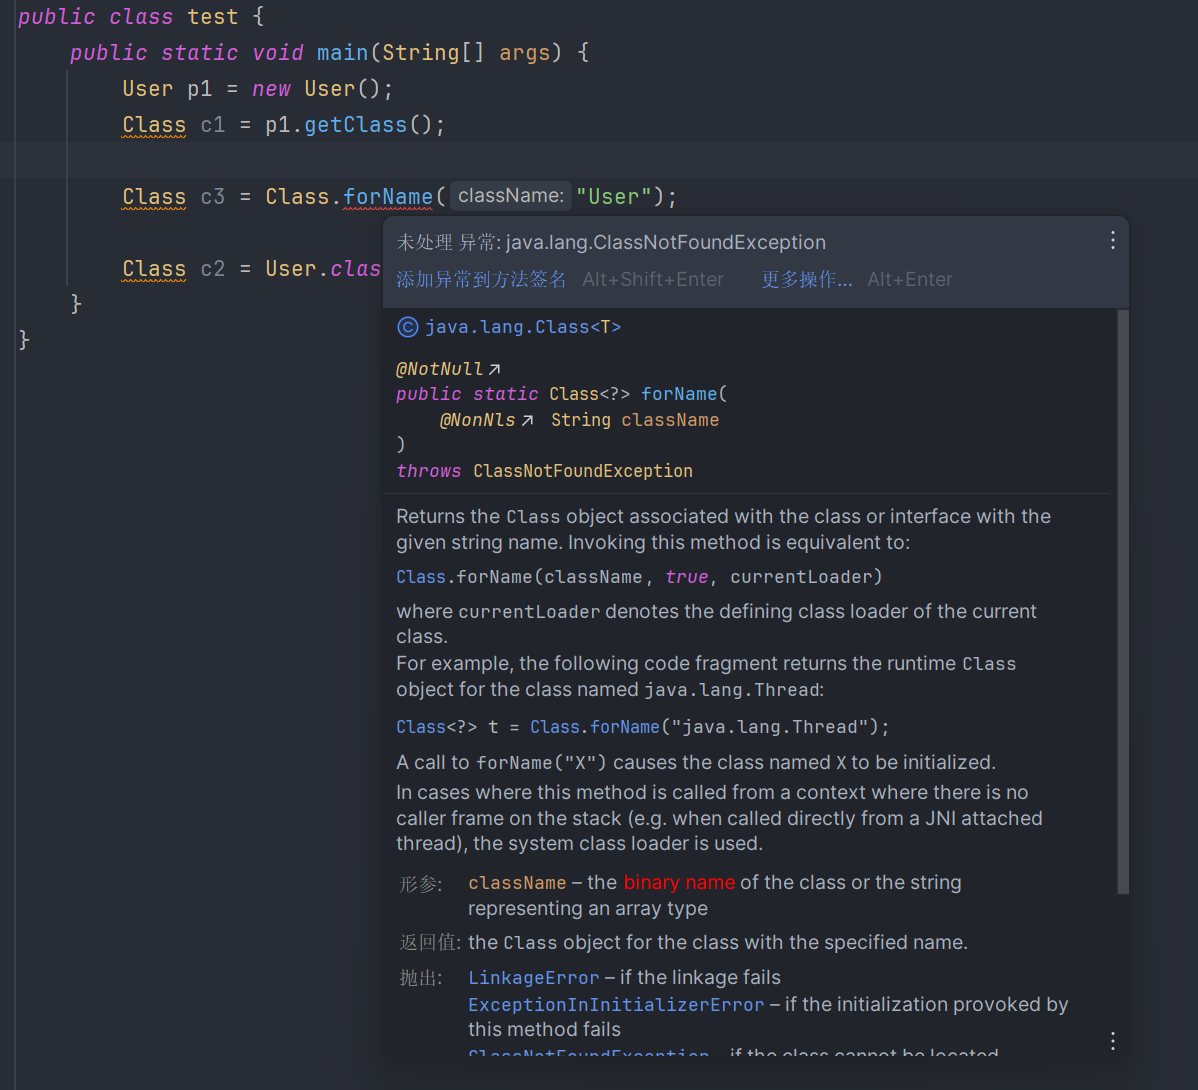This screenshot has height=1090, width=1198.
Task: Follow ClassNotFoundException in the throws clause
Action: (582, 471)
